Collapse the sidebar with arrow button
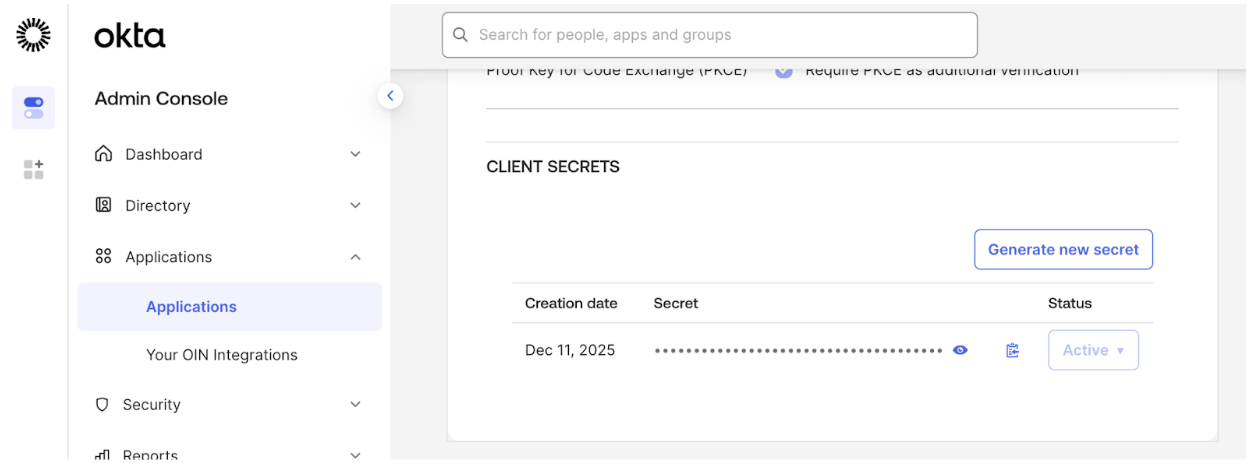The width and height of the screenshot is (1248, 463). pyautogui.click(x=390, y=96)
